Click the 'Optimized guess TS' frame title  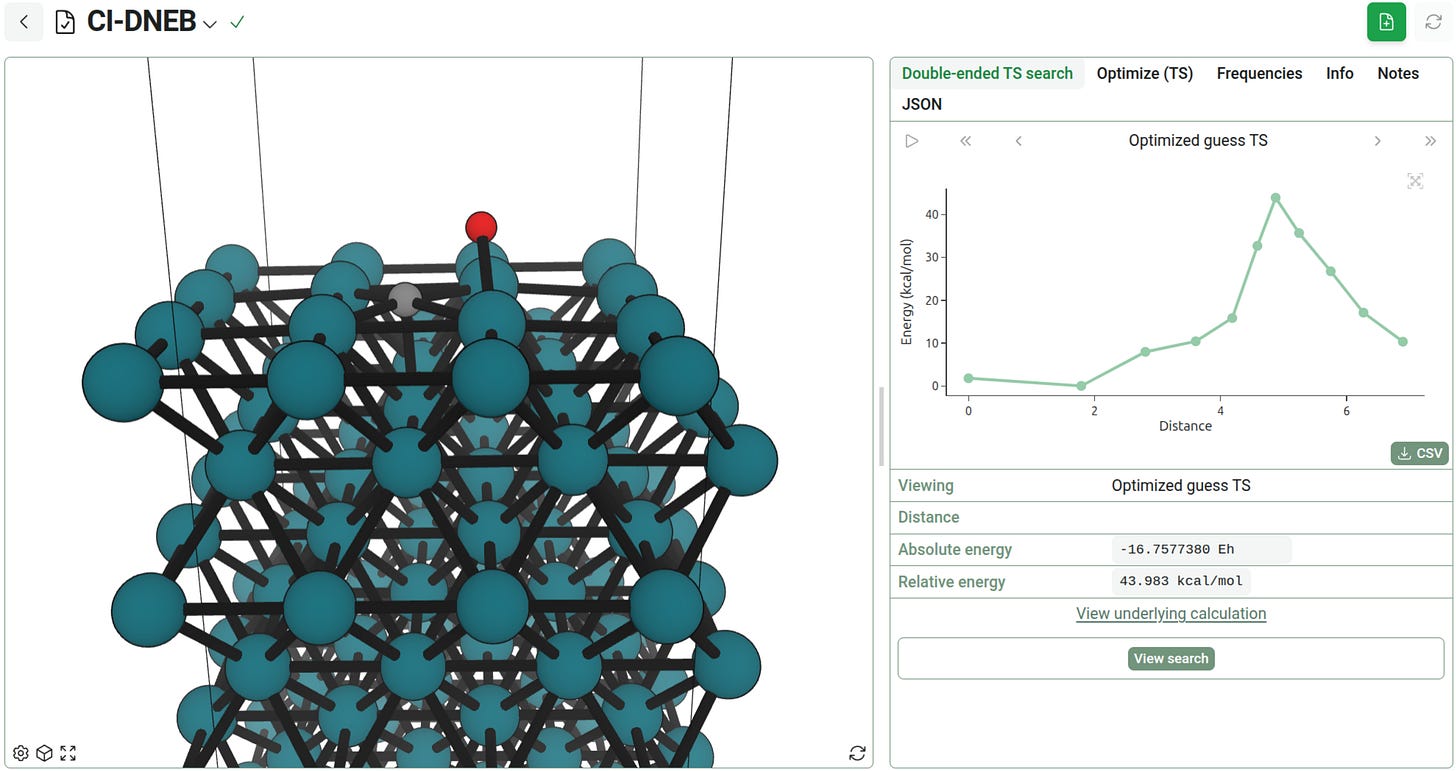[1198, 141]
